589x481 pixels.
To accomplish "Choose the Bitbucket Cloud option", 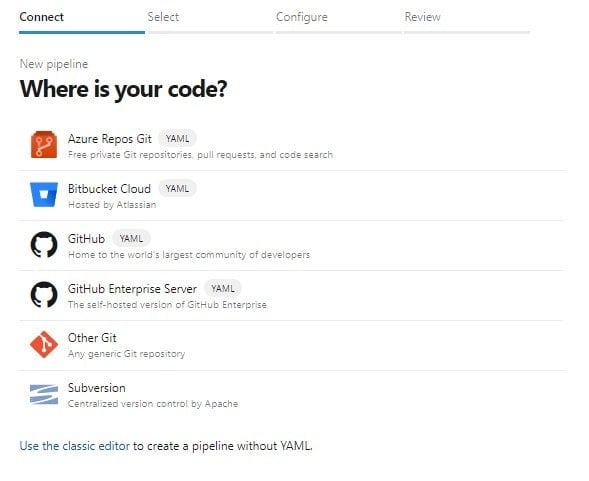I will tap(291, 195).
